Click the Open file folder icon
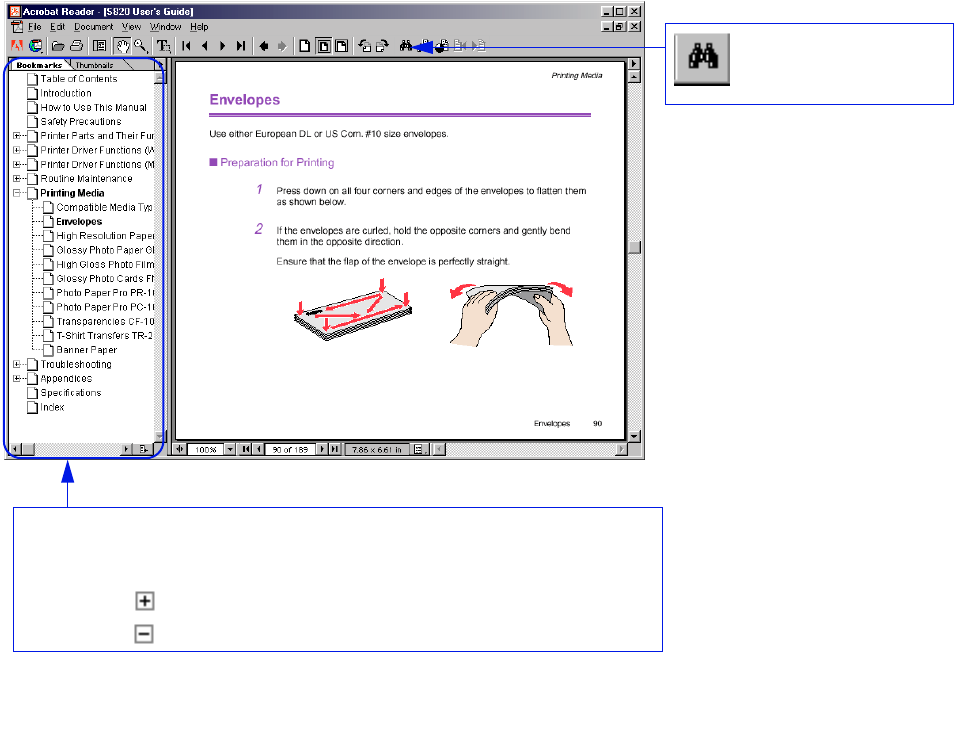 point(58,46)
